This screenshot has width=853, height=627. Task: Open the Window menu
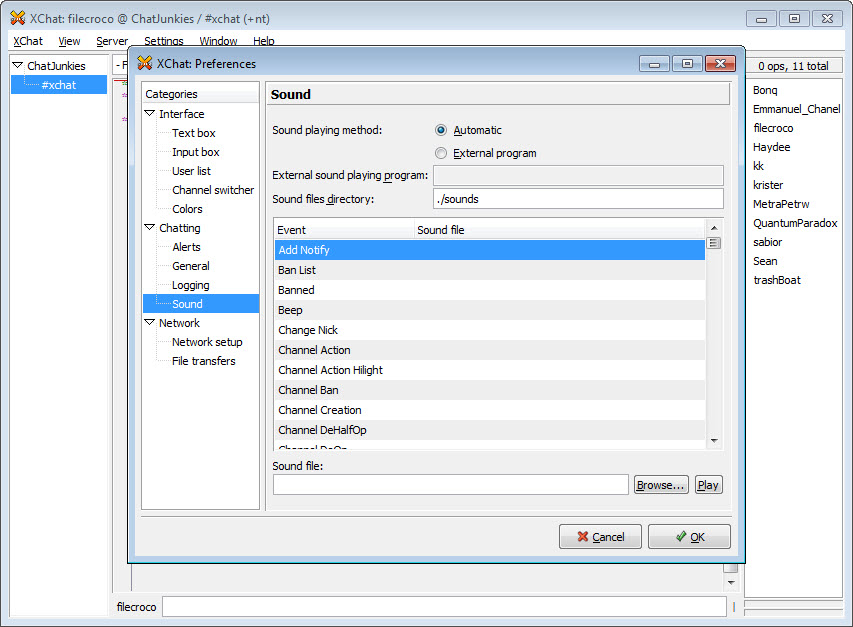(218, 41)
